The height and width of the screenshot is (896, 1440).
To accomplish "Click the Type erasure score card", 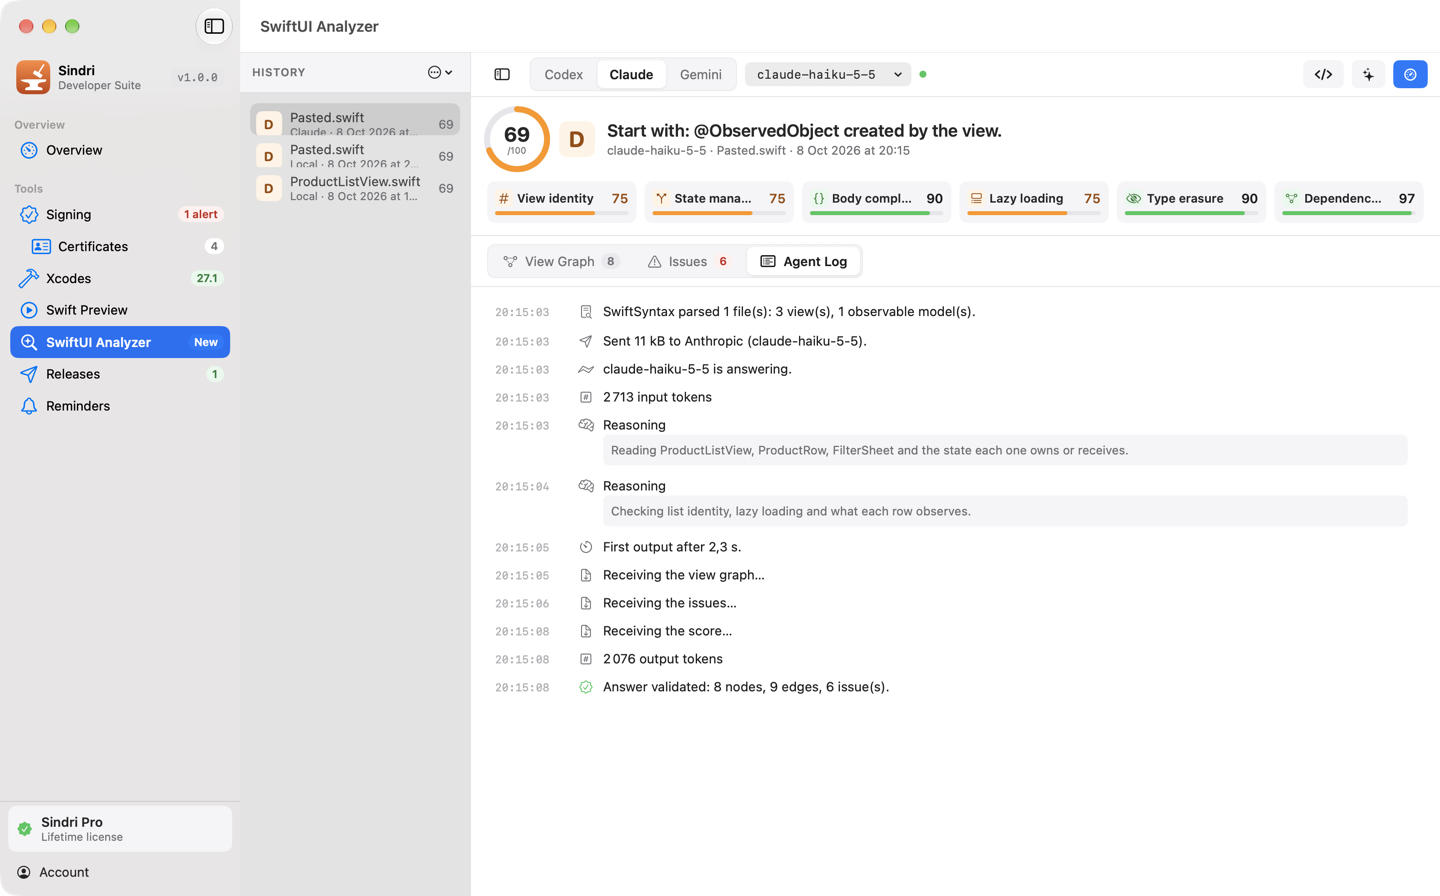I will (1191, 201).
